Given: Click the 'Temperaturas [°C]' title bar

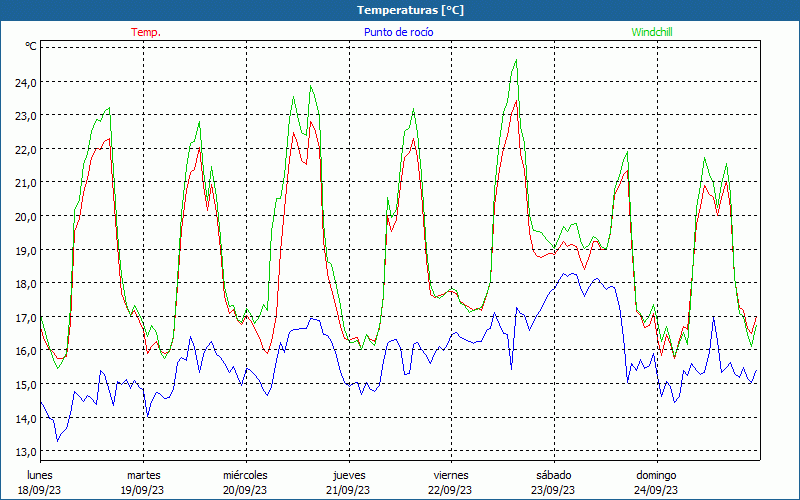Looking at the screenshot, I should point(400,10).
